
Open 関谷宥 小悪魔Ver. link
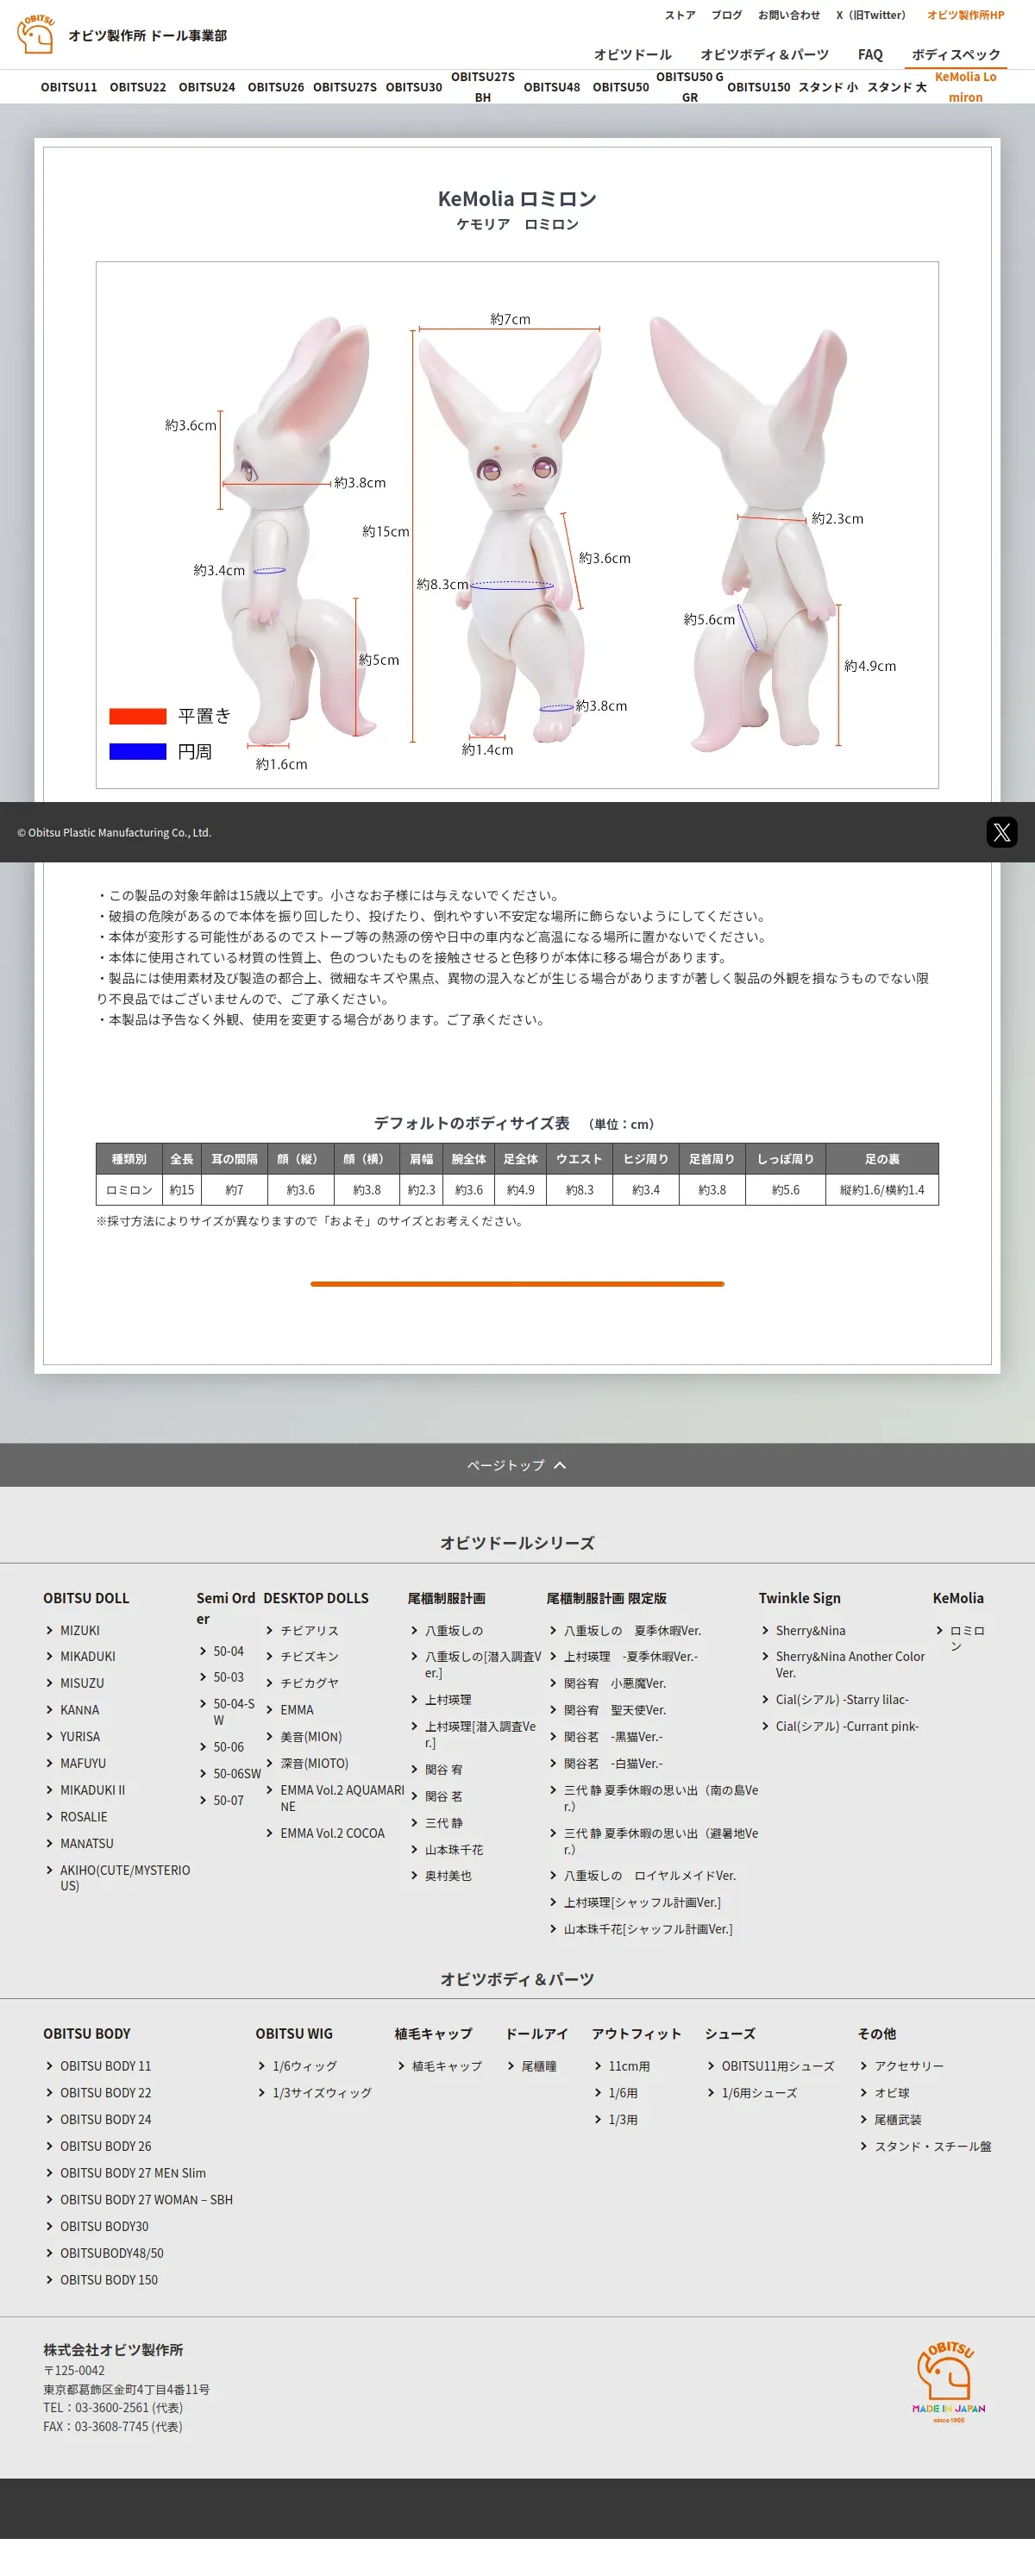pyautogui.click(x=615, y=1683)
